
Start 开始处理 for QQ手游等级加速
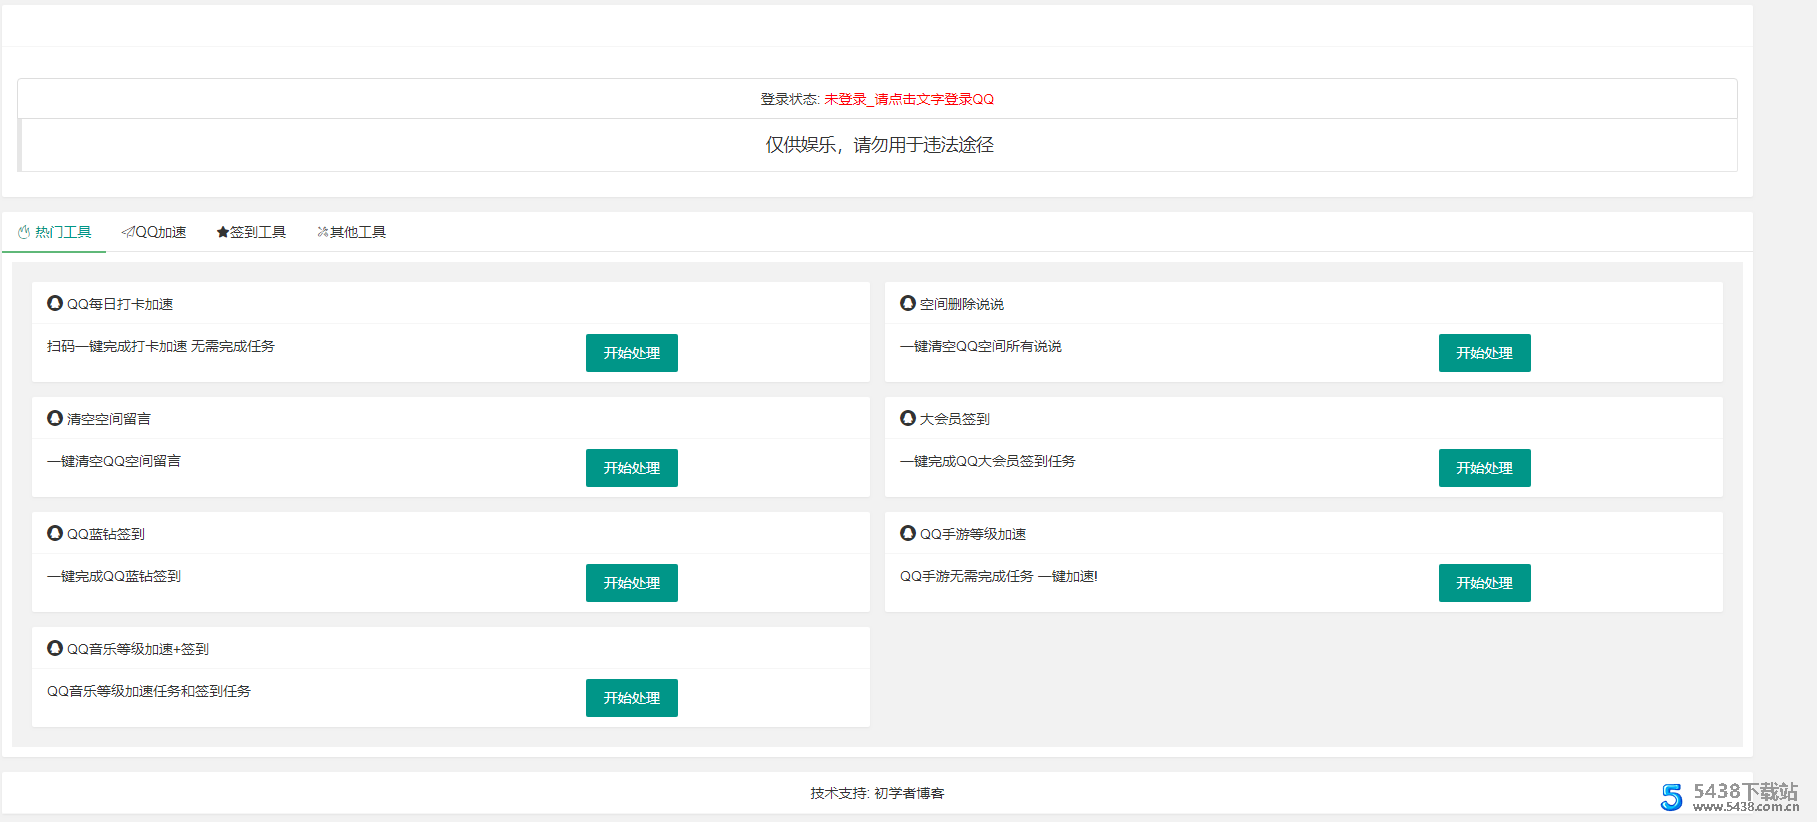tap(1485, 583)
